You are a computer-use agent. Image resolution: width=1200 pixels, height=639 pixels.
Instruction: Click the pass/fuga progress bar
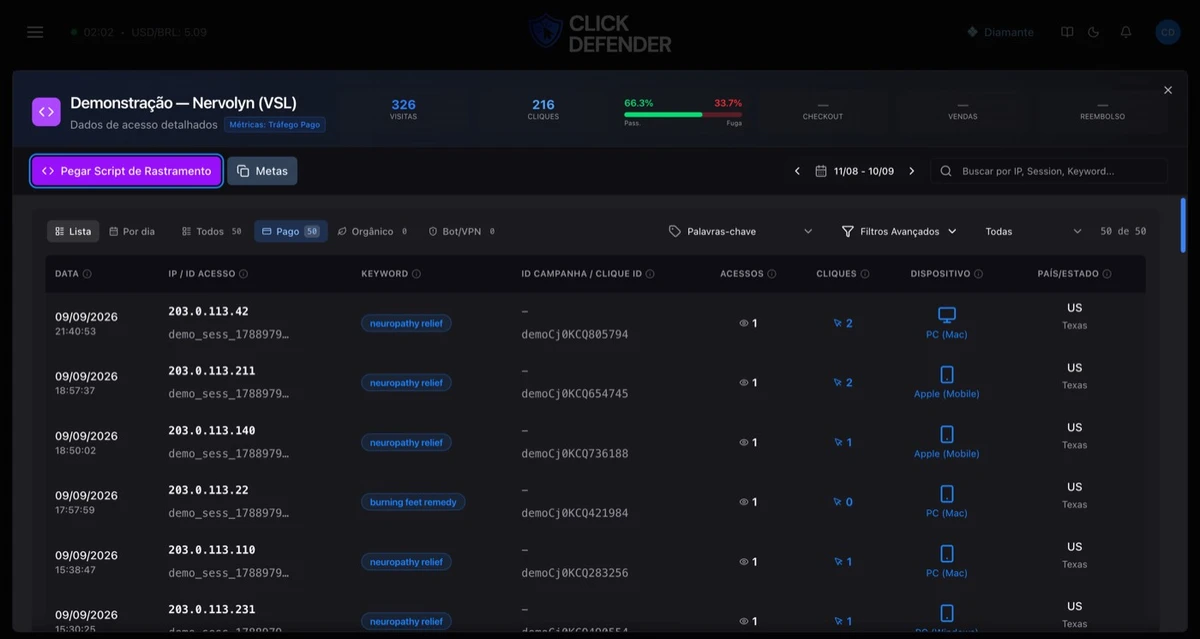[x=683, y=114]
